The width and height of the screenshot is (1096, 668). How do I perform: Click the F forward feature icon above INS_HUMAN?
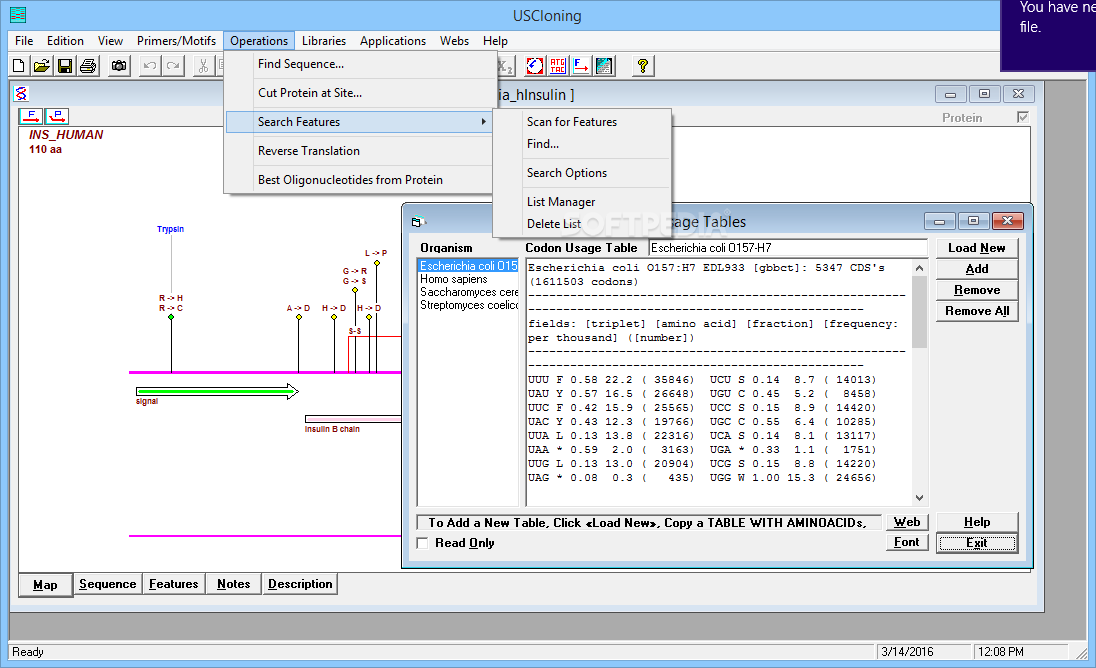tap(31, 116)
